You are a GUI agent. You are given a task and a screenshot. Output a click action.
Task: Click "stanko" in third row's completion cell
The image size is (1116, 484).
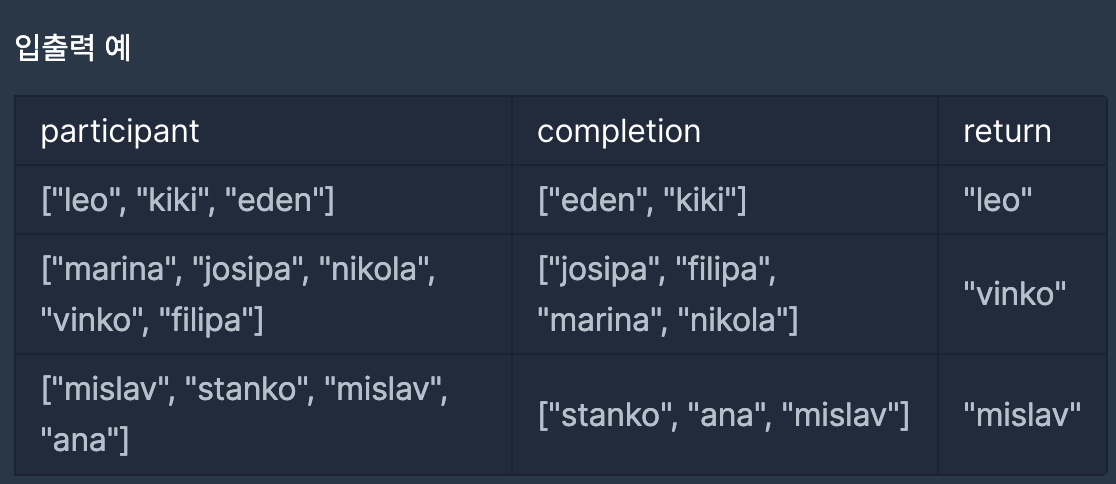[614, 414]
